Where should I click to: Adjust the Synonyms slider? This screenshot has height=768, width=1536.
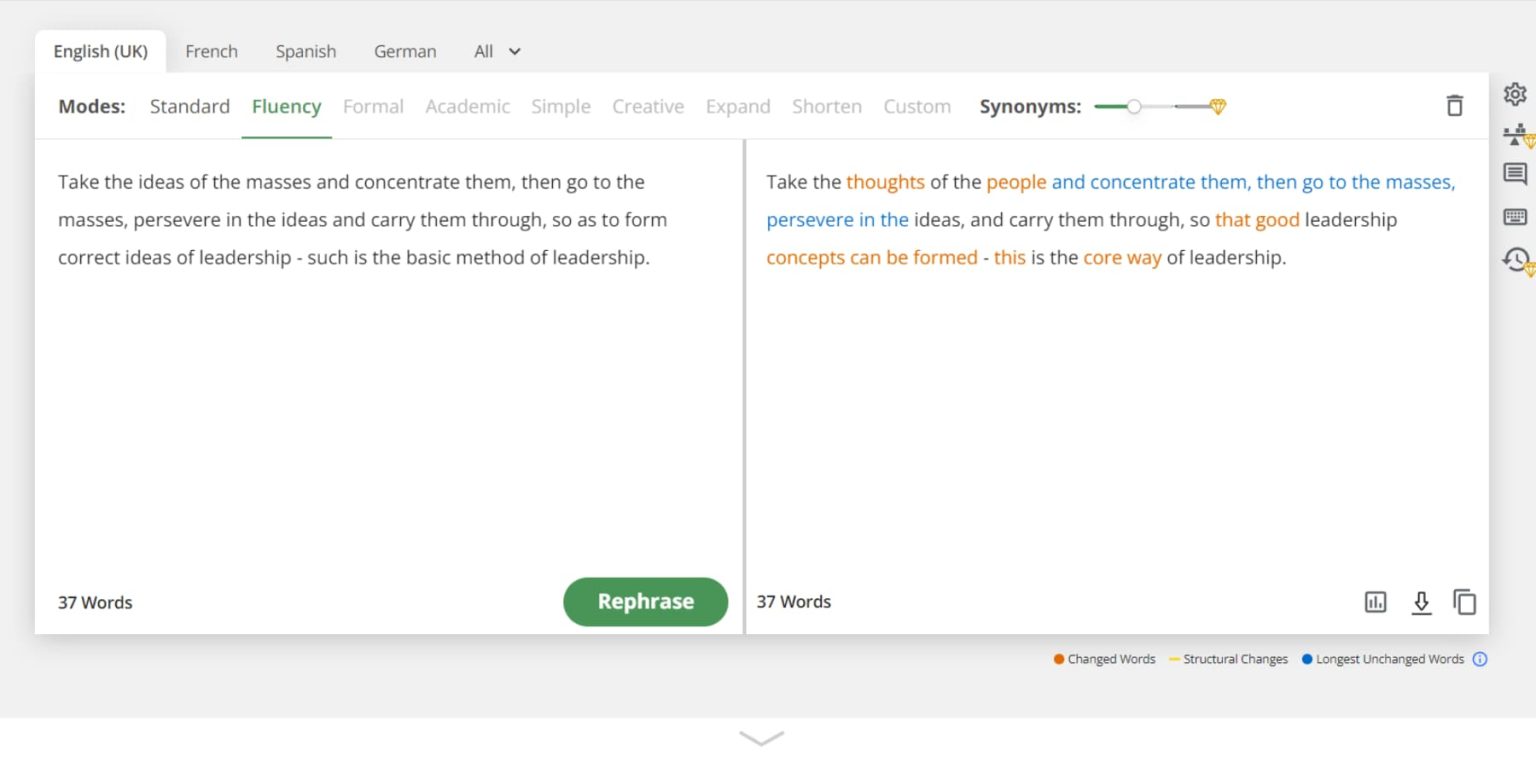1135,105
